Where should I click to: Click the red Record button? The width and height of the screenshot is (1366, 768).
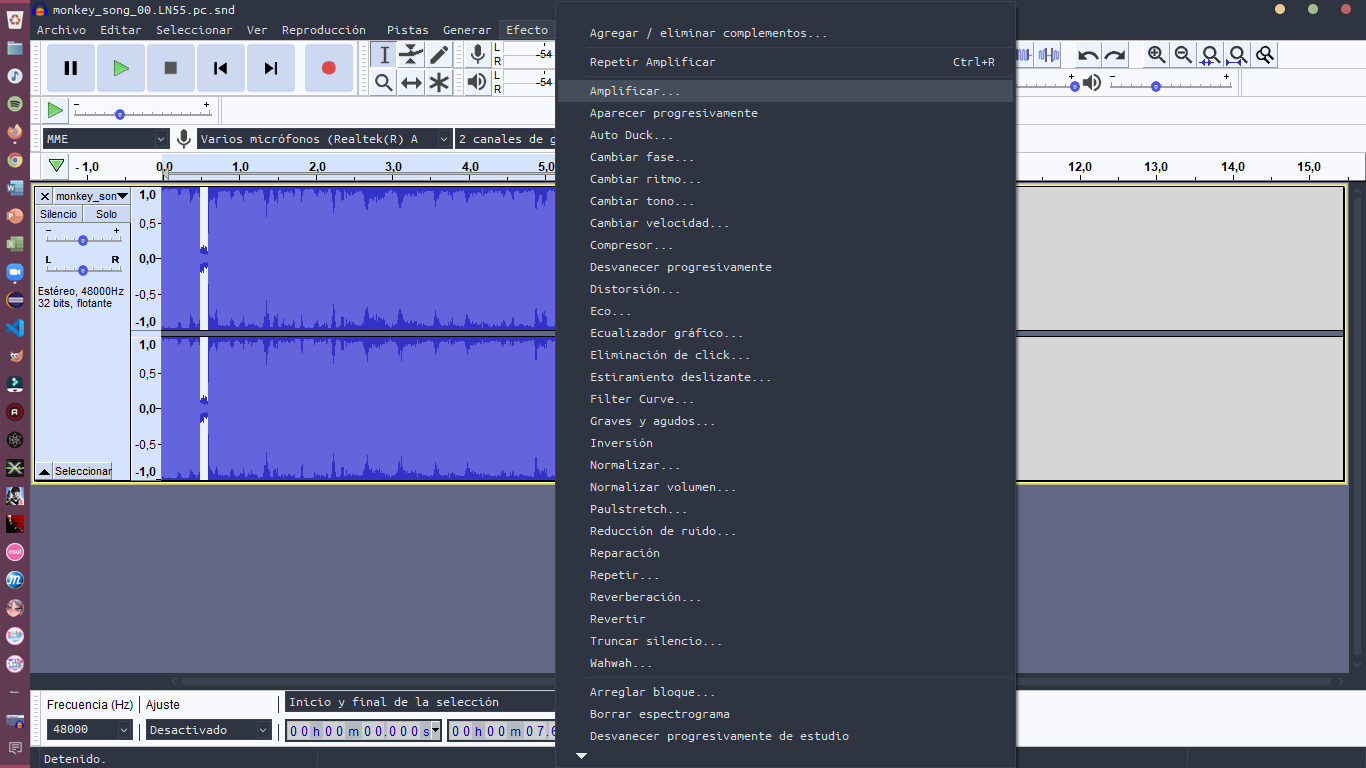[329, 68]
